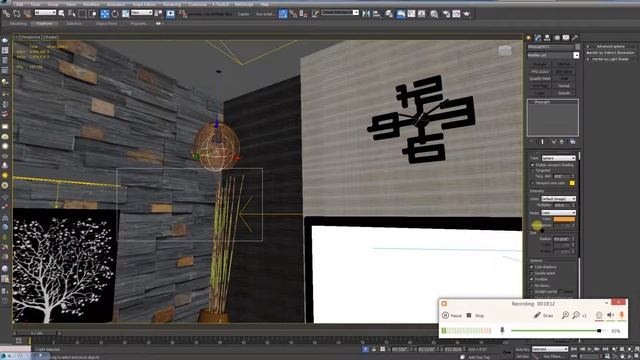Toggle the Targeted checkbox
The image size is (640, 360).
(x=532, y=170)
